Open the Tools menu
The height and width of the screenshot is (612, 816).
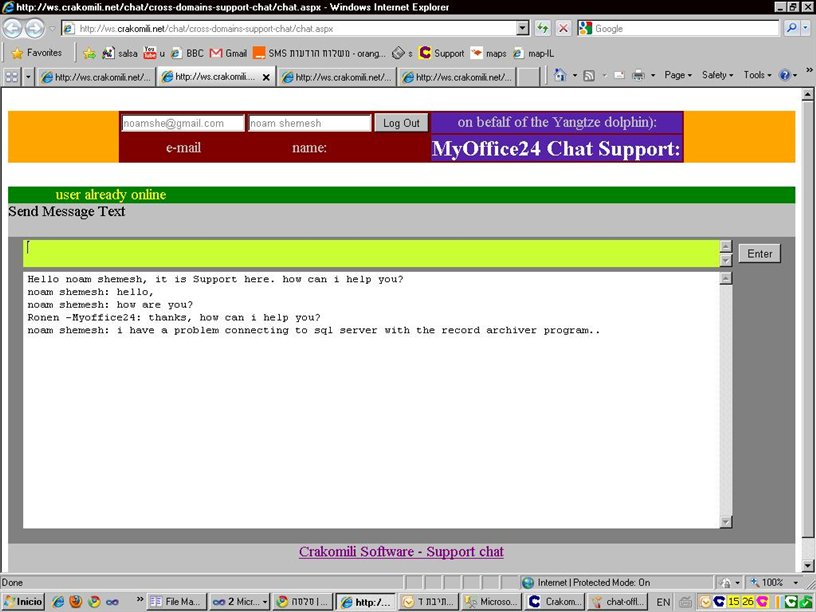(x=758, y=75)
